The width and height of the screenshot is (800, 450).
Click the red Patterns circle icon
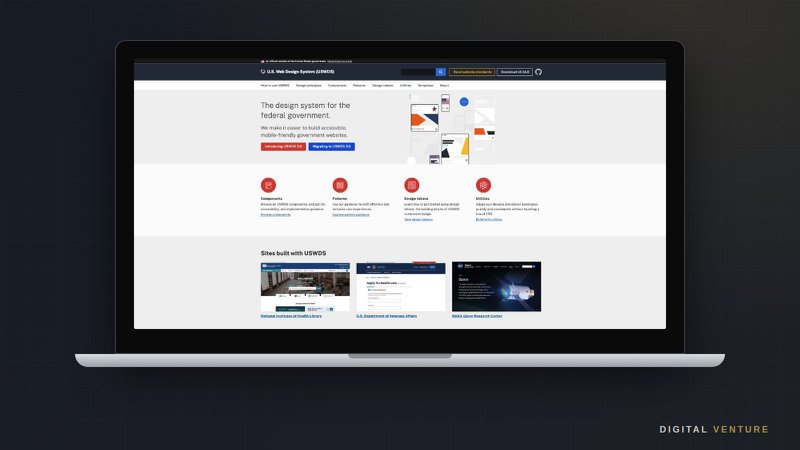340,185
